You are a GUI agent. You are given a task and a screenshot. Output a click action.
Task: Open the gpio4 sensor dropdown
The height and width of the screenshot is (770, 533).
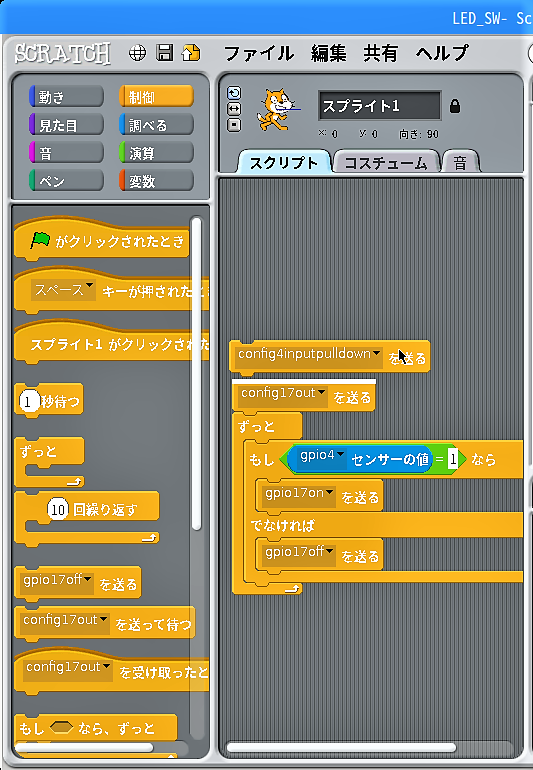coord(340,454)
